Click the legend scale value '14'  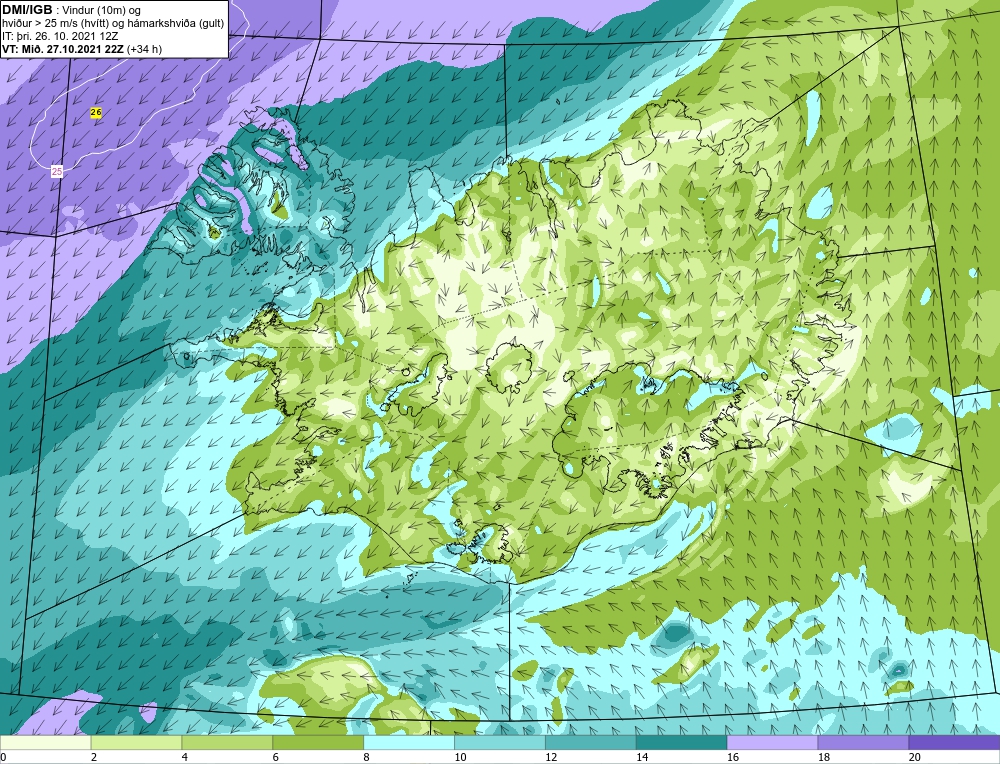pos(642,757)
